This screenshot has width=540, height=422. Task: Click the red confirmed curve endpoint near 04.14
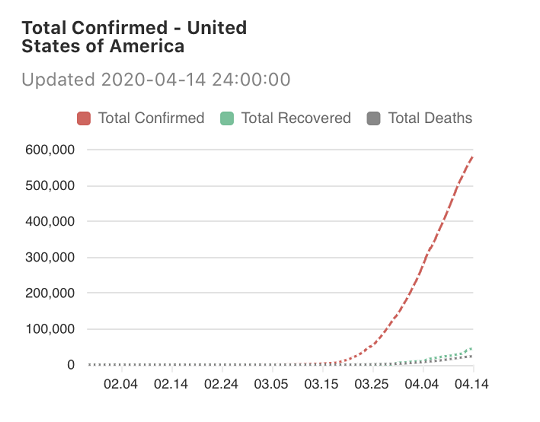pos(472,157)
